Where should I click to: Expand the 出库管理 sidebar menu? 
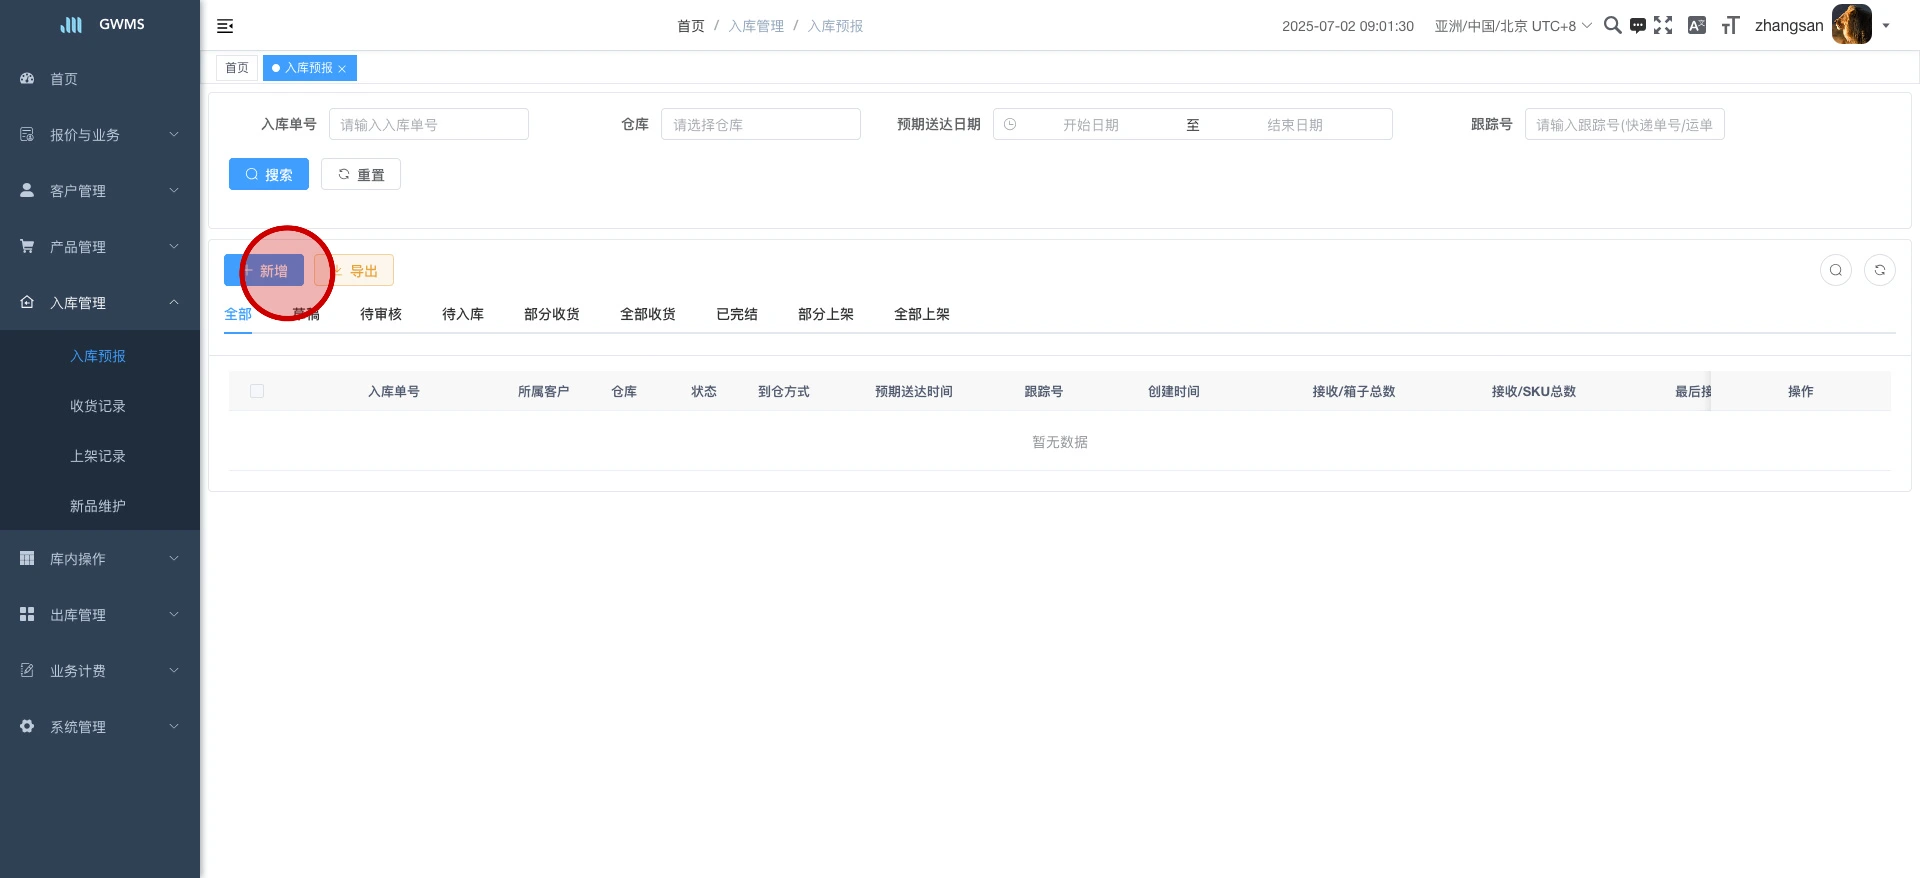click(x=100, y=615)
